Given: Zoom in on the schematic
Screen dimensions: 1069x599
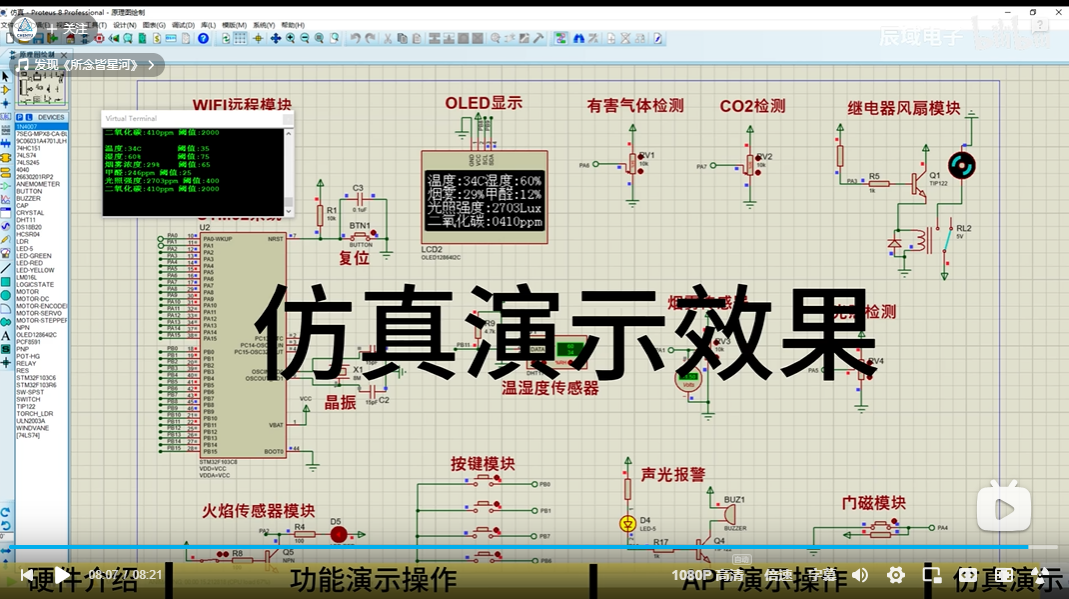Looking at the screenshot, I should click(x=290, y=39).
